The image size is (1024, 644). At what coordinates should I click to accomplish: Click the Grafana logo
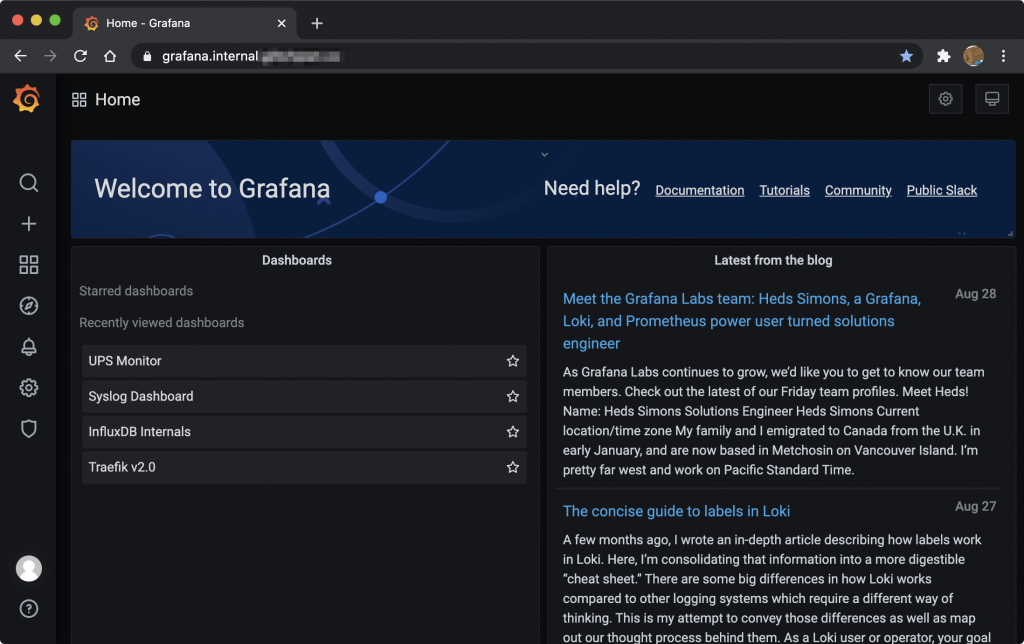(27, 99)
